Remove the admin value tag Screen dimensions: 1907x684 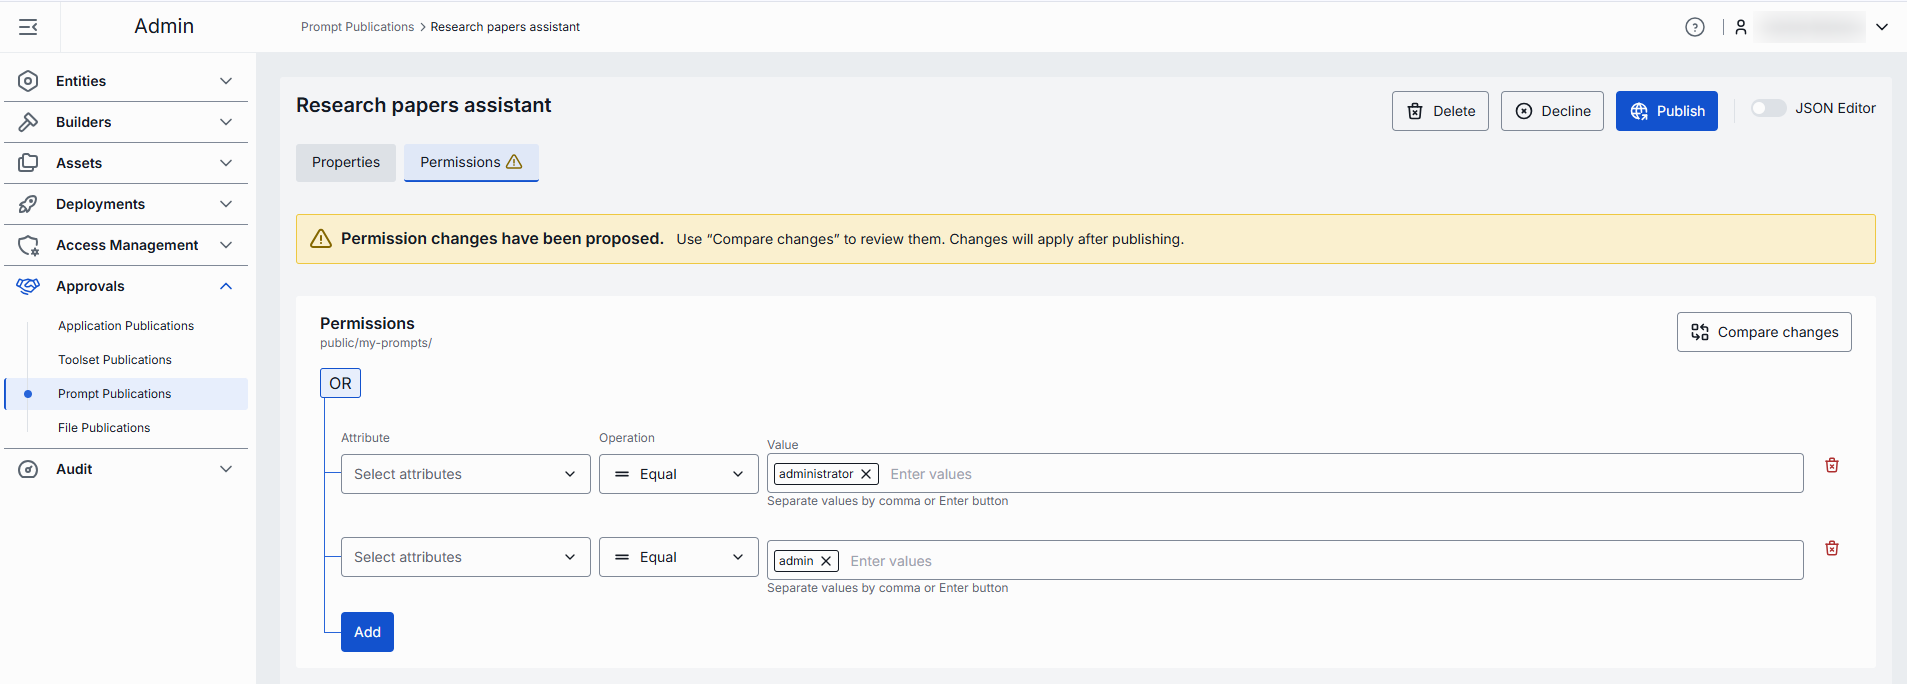[826, 561]
